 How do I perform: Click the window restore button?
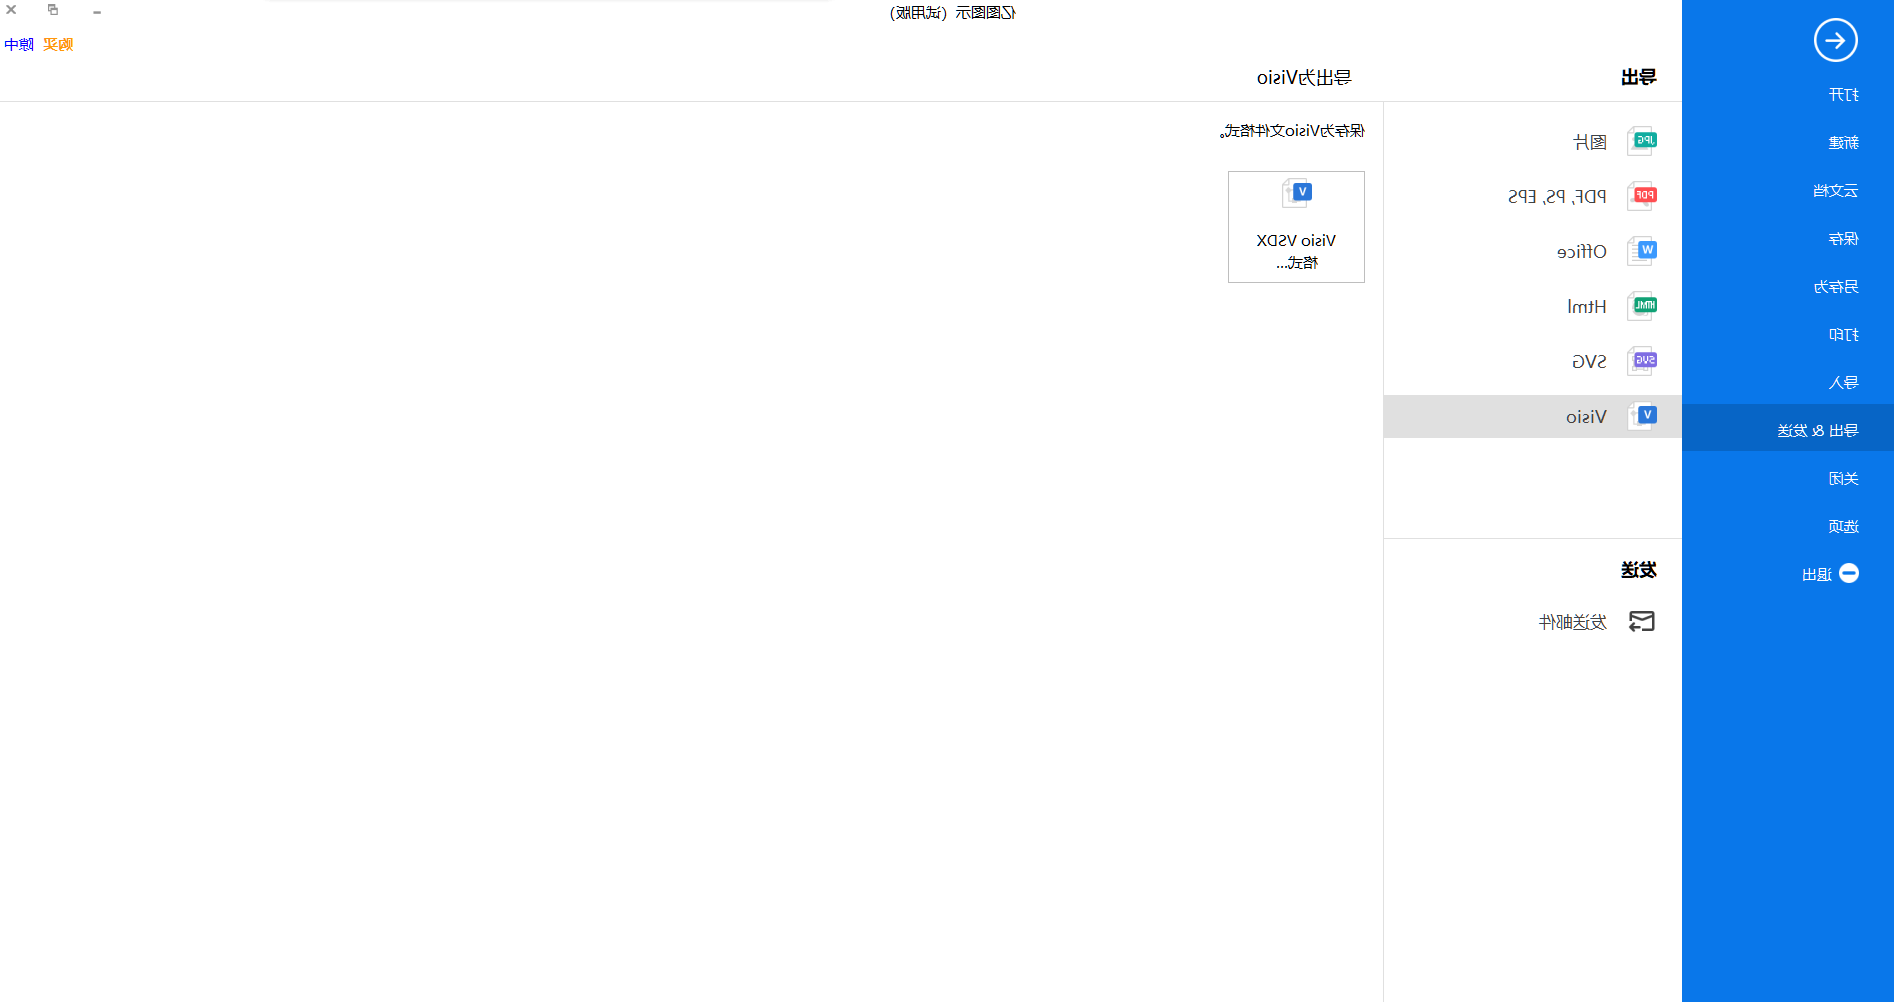tap(53, 10)
